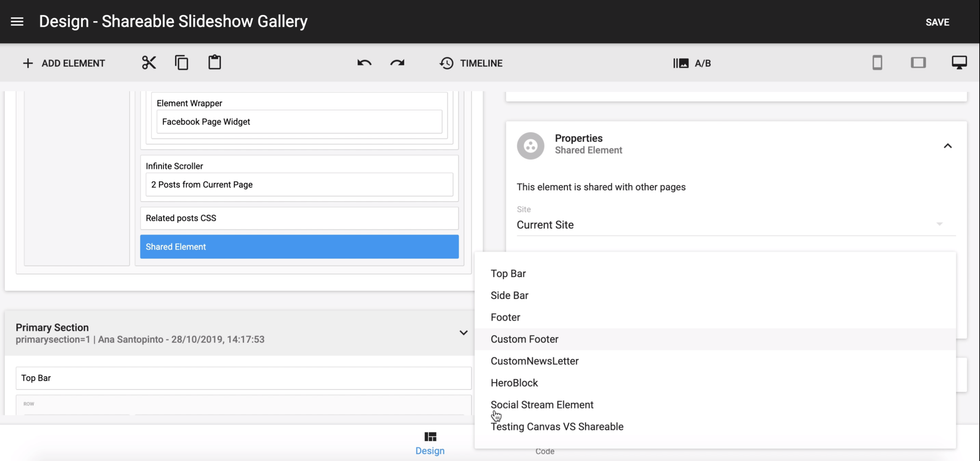Choose Custom Footer in dropdown list
The width and height of the screenshot is (980, 461).
coord(525,339)
